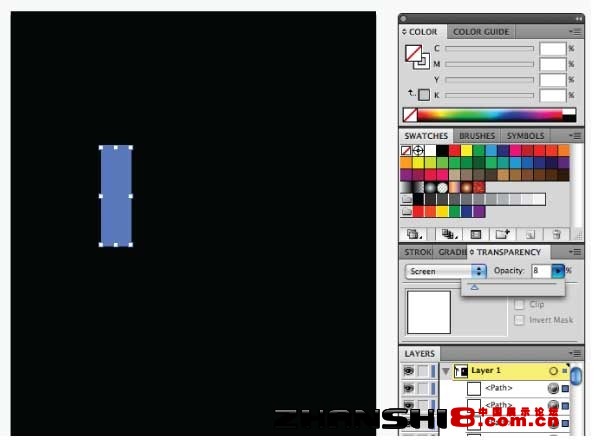Open the Symbols tab
The height and width of the screenshot is (448, 599).
525,136
